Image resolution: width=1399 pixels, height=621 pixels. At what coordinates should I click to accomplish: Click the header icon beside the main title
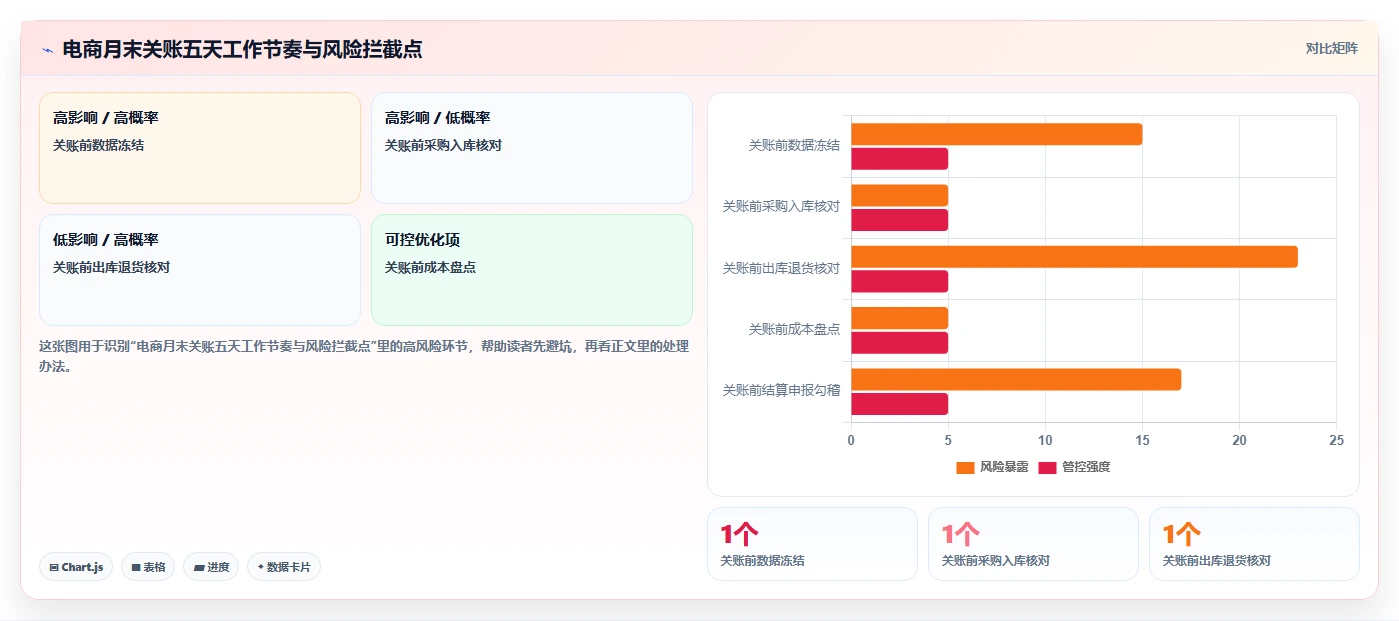[x=47, y=50]
